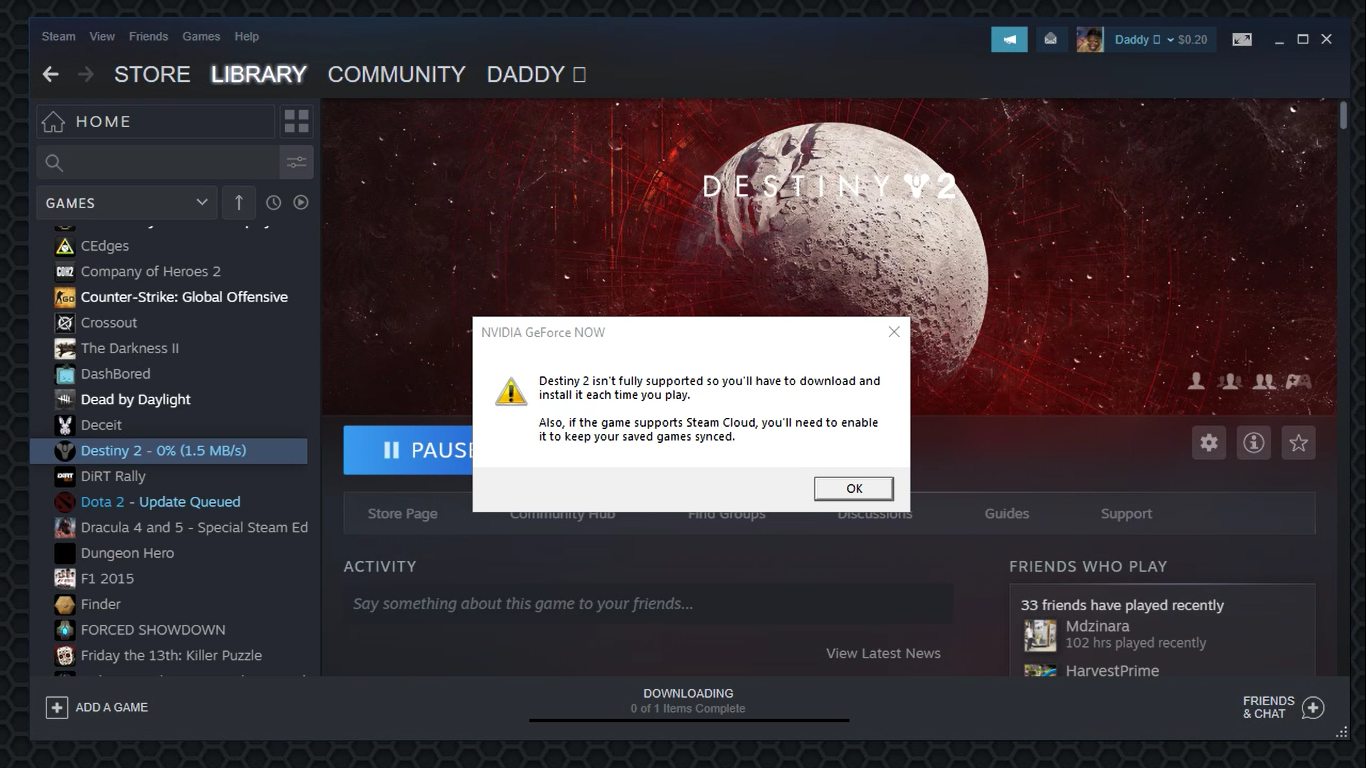Show Destiny 2 info icon
This screenshot has height=768, width=1366.
pos(1254,443)
